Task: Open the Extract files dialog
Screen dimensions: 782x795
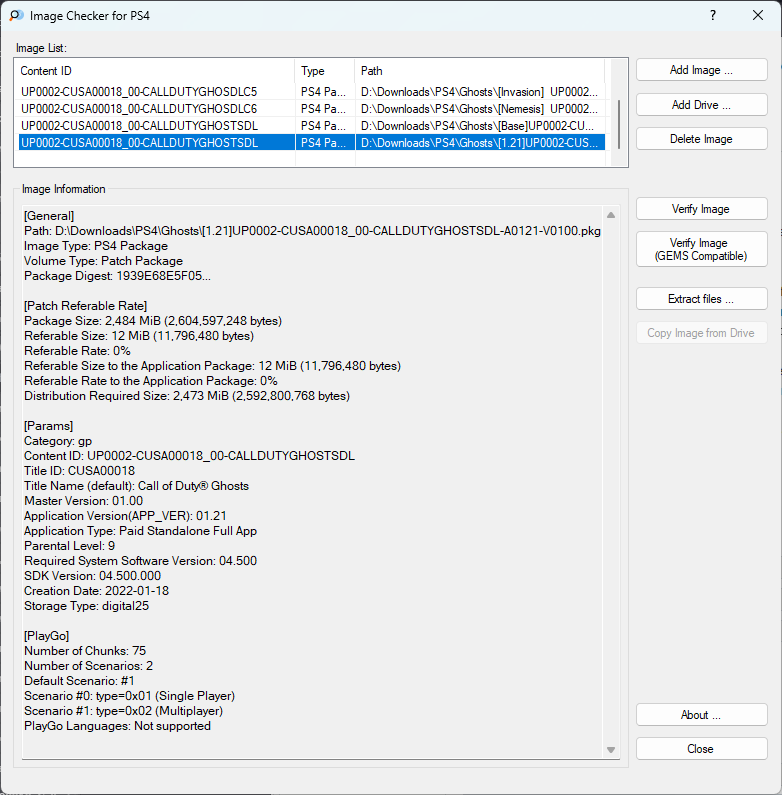Action: point(701,299)
